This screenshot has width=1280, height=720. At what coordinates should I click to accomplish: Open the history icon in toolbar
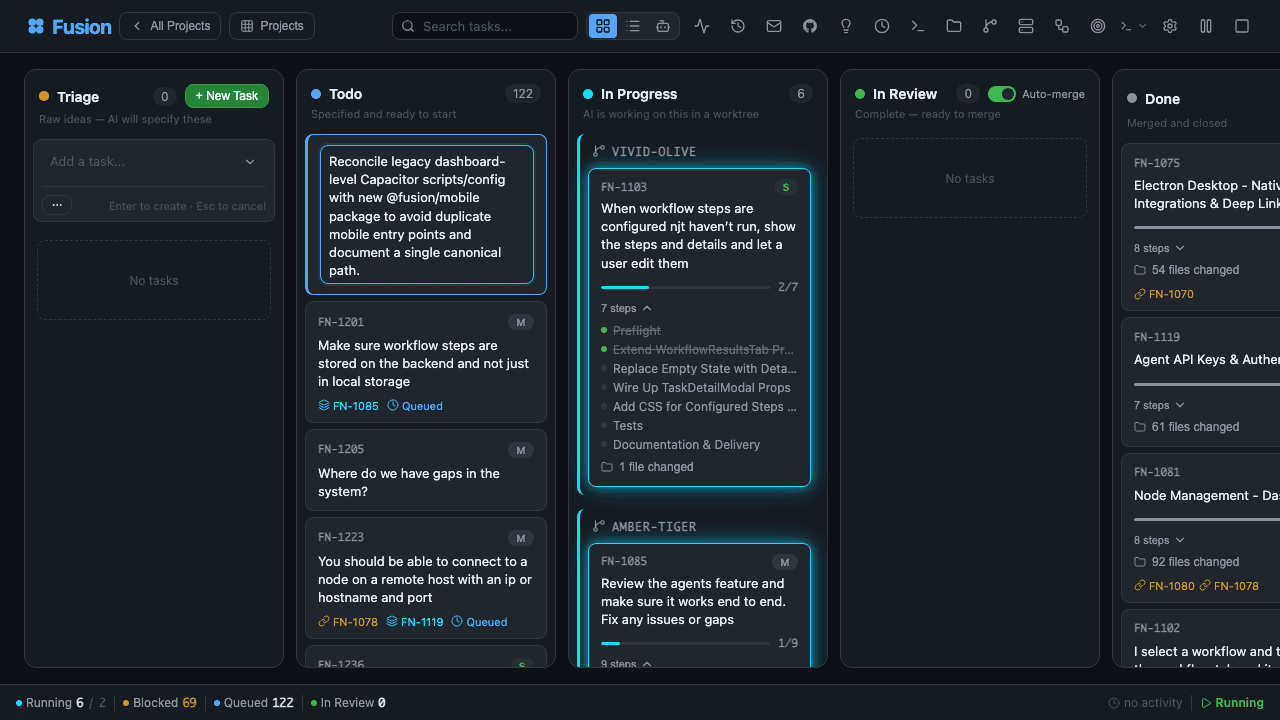coord(738,26)
